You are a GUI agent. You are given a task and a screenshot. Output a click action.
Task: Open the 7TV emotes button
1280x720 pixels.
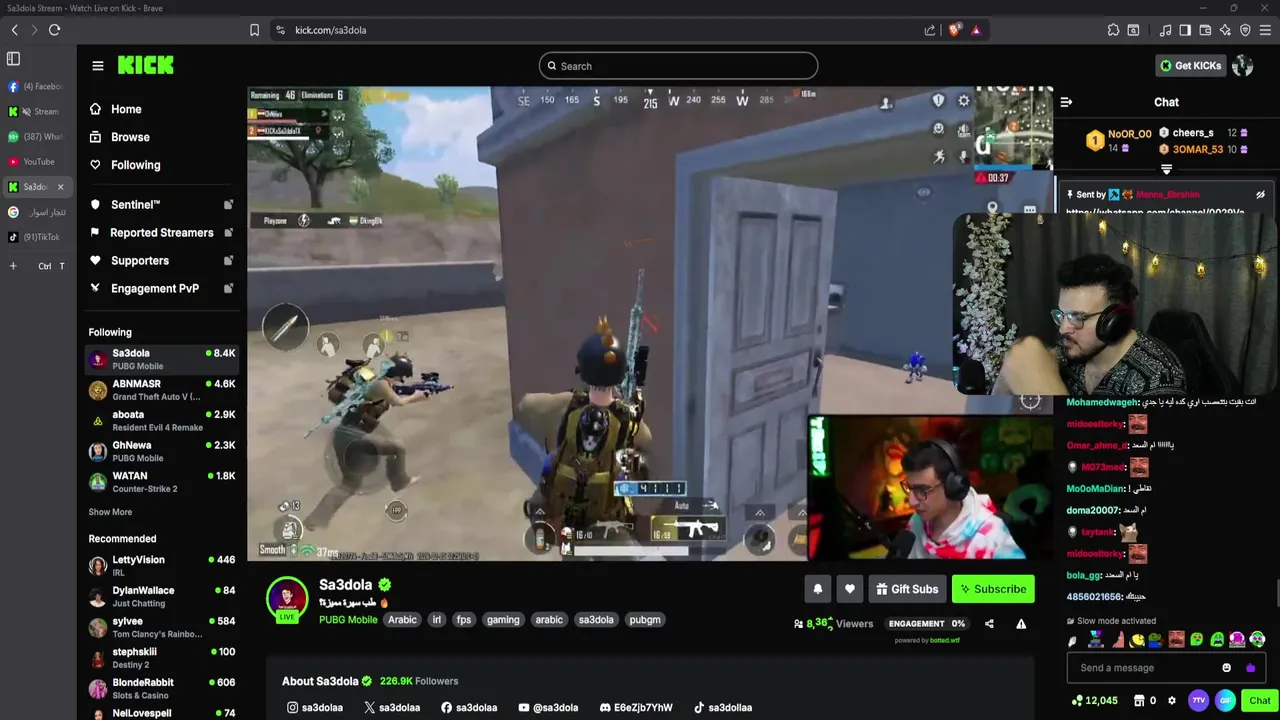click(x=1198, y=701)
